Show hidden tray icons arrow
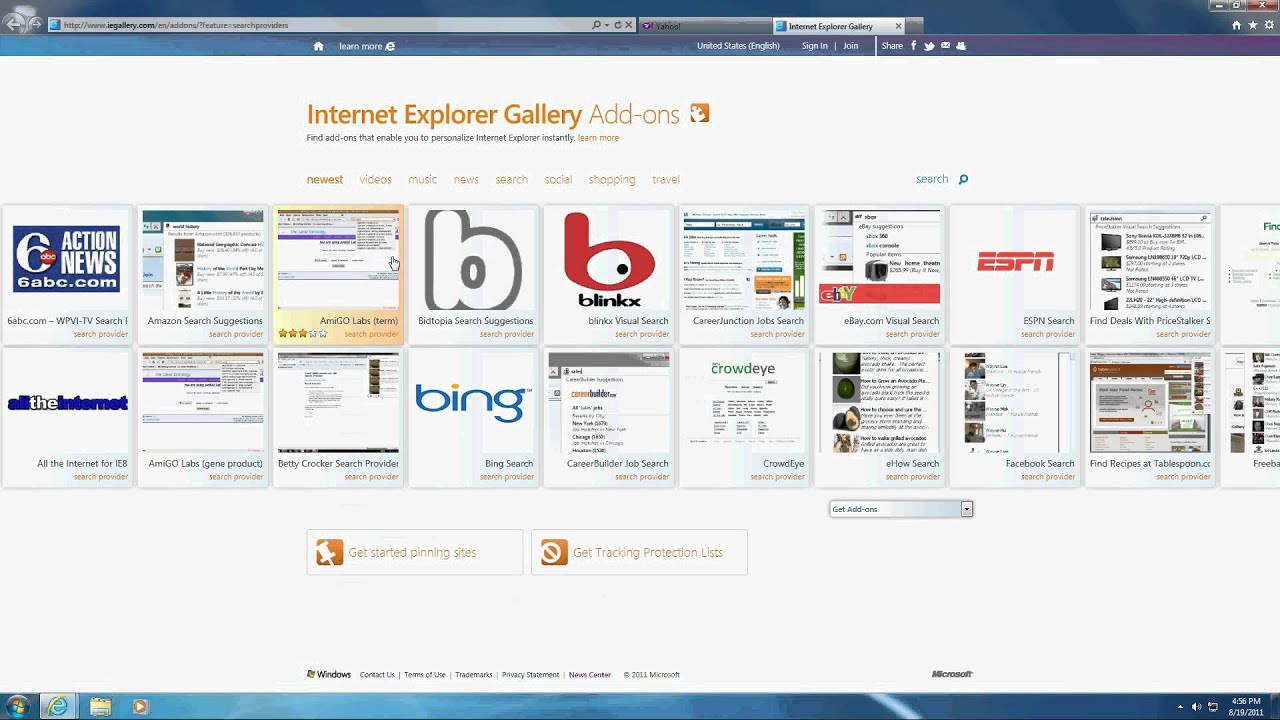This screenshot has width=1280, height=720. click(1180, 707)
